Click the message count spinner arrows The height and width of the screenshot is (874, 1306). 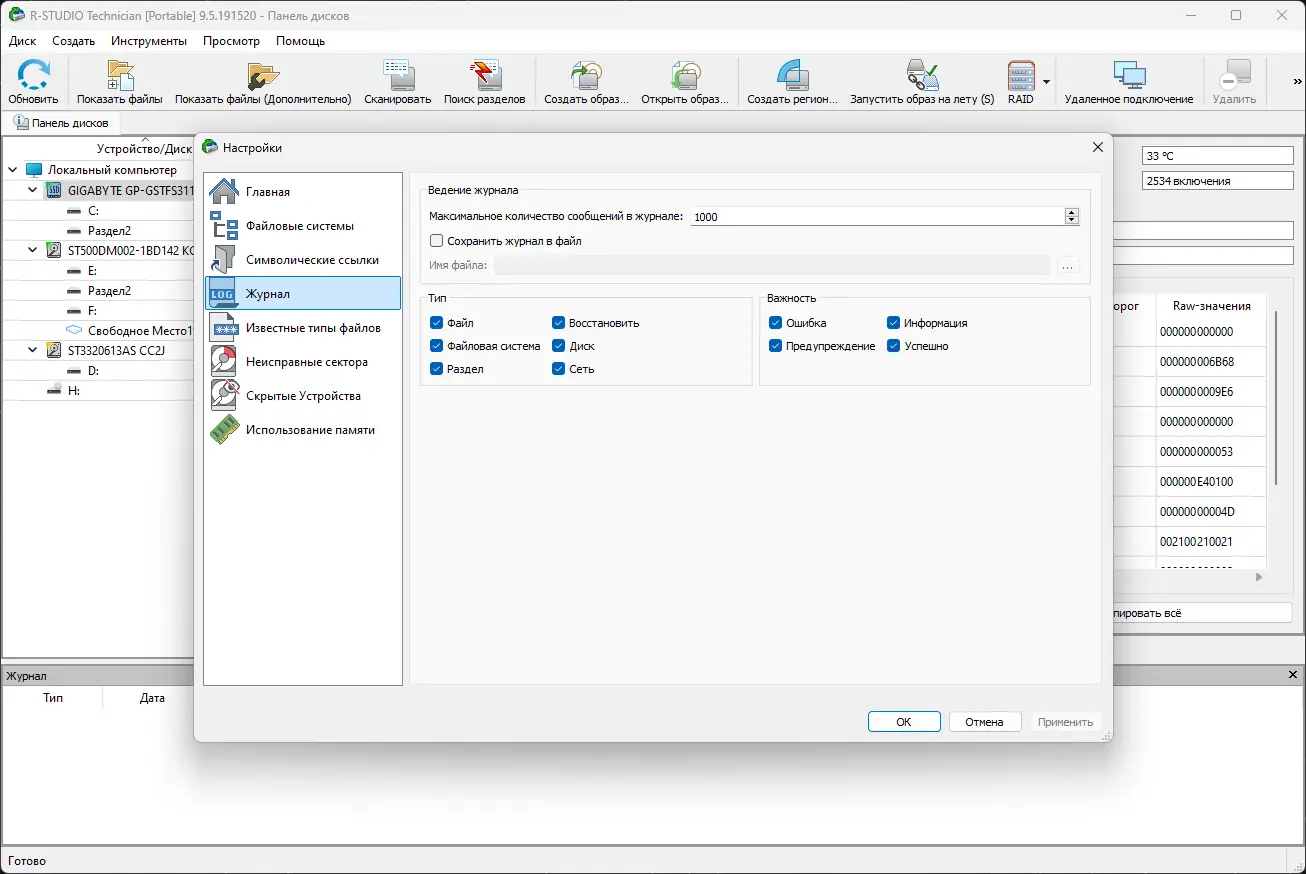point(1072,216)
